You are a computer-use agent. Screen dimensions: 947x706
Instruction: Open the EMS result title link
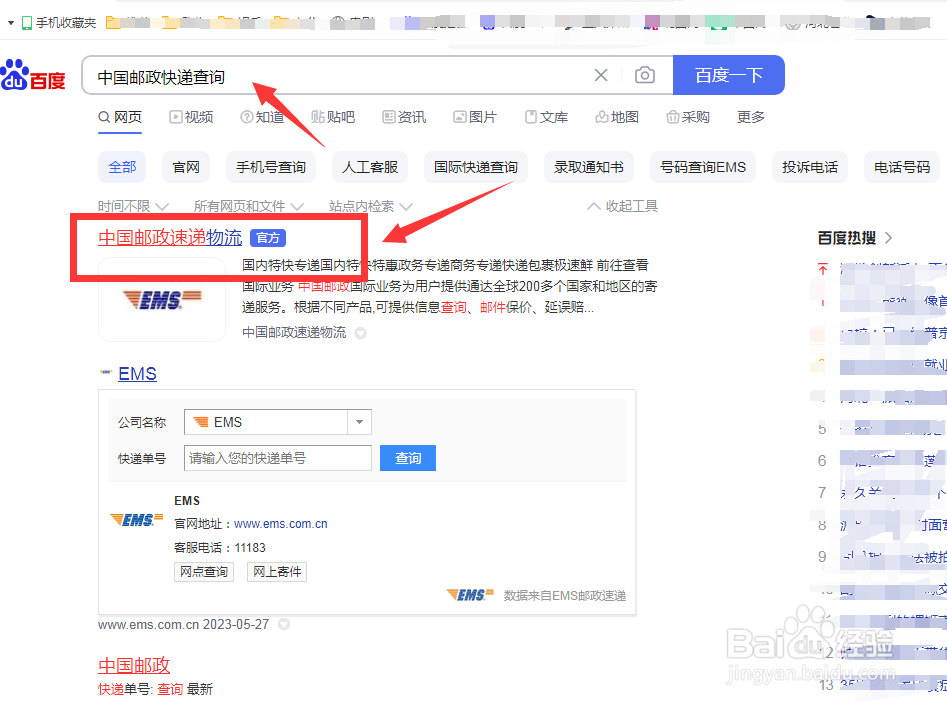click(x=137, y=374)
